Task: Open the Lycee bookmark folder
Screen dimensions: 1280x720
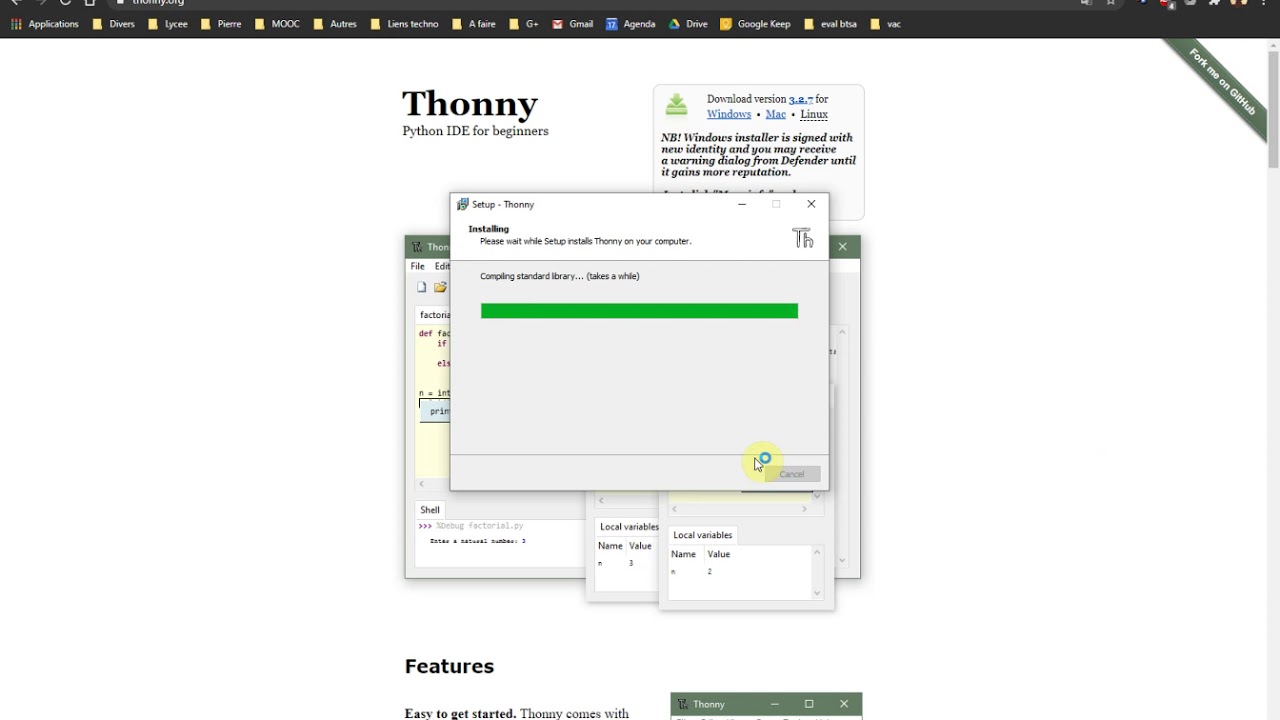Action: [167, 24]
